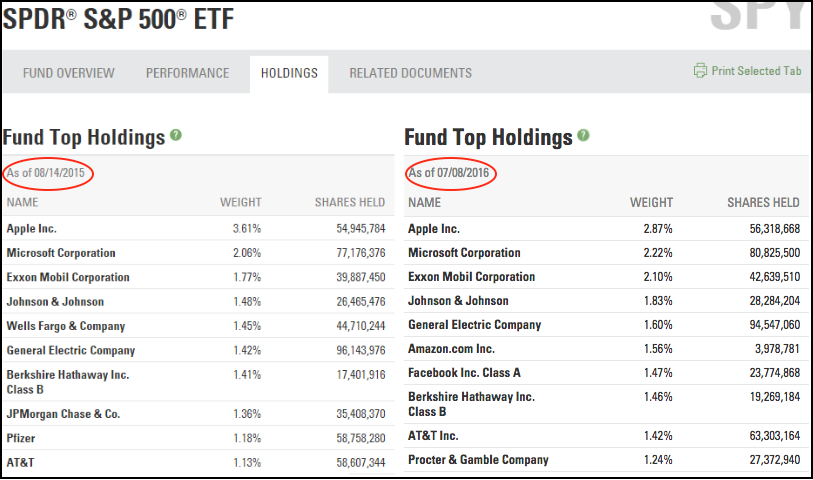The width and height of the screenshot is (813, 480).
Task: Click Wells Fargo & Company holding row
Action: (66, 326)
